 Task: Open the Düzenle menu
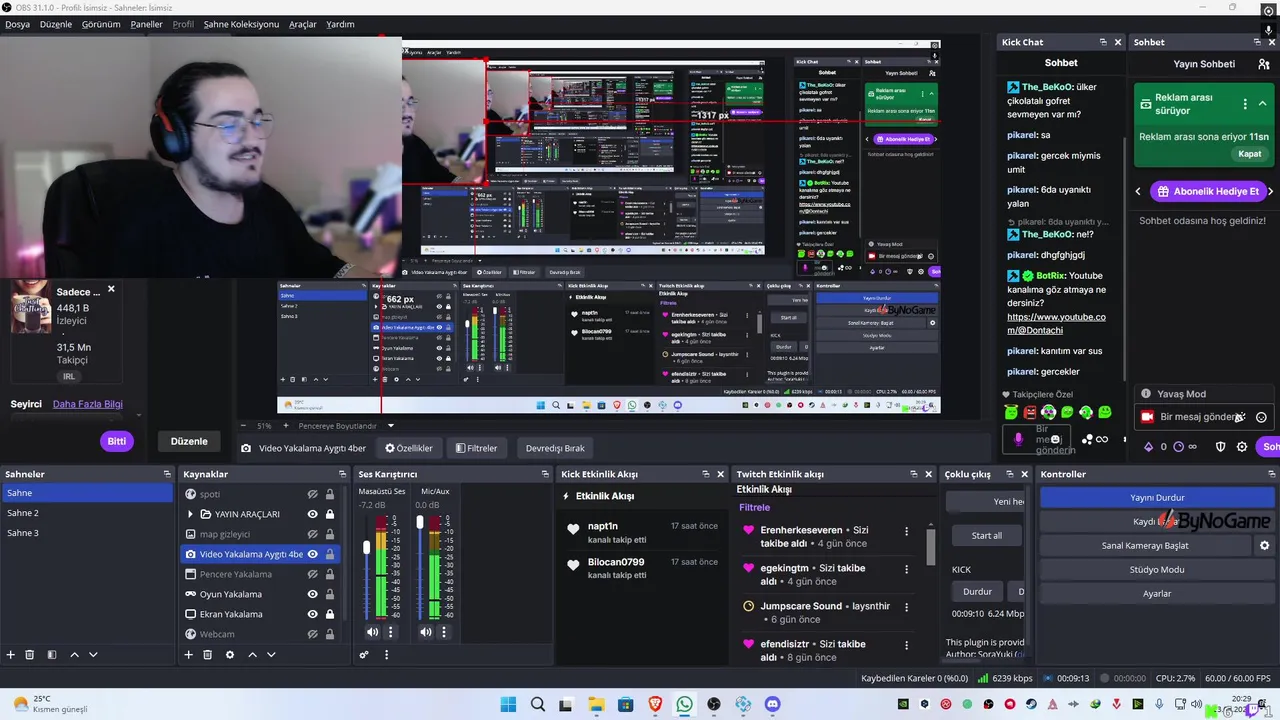(56, 24)
